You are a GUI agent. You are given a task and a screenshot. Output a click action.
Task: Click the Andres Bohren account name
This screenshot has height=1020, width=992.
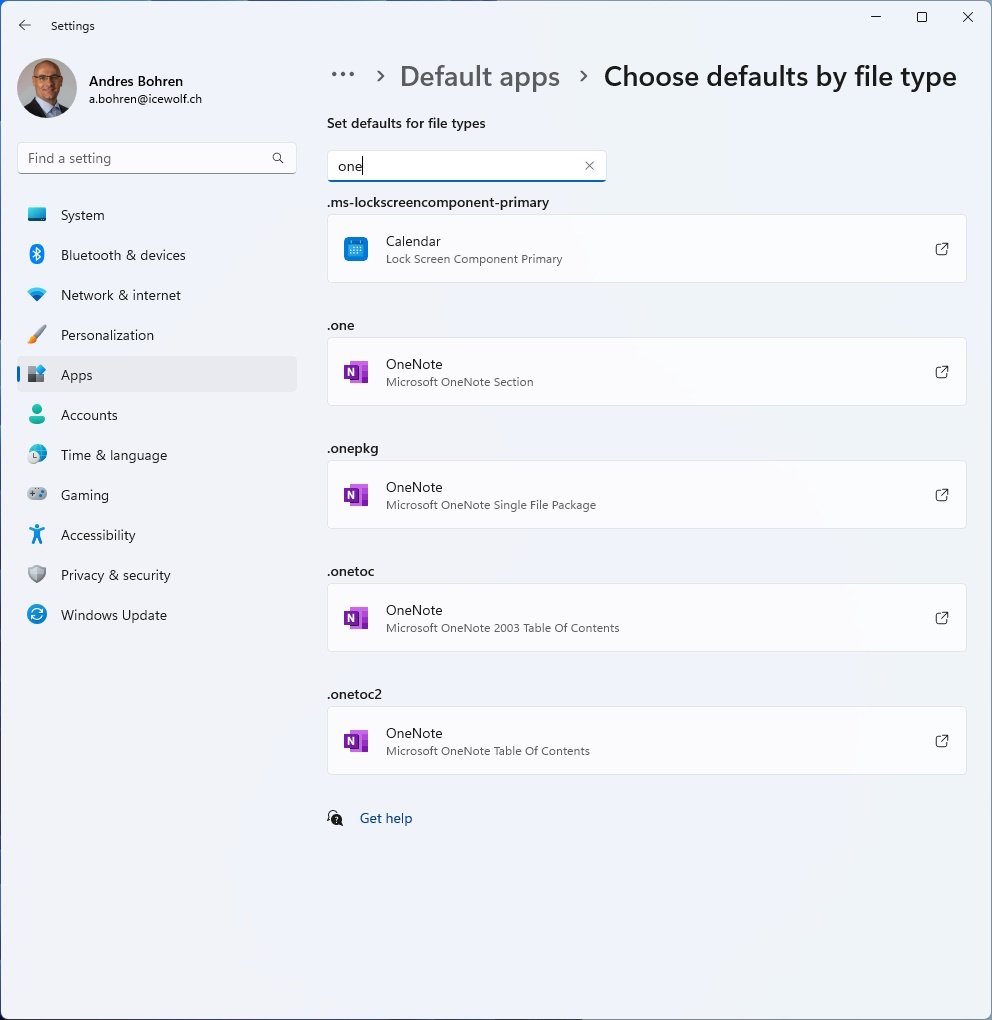[136, 81]
